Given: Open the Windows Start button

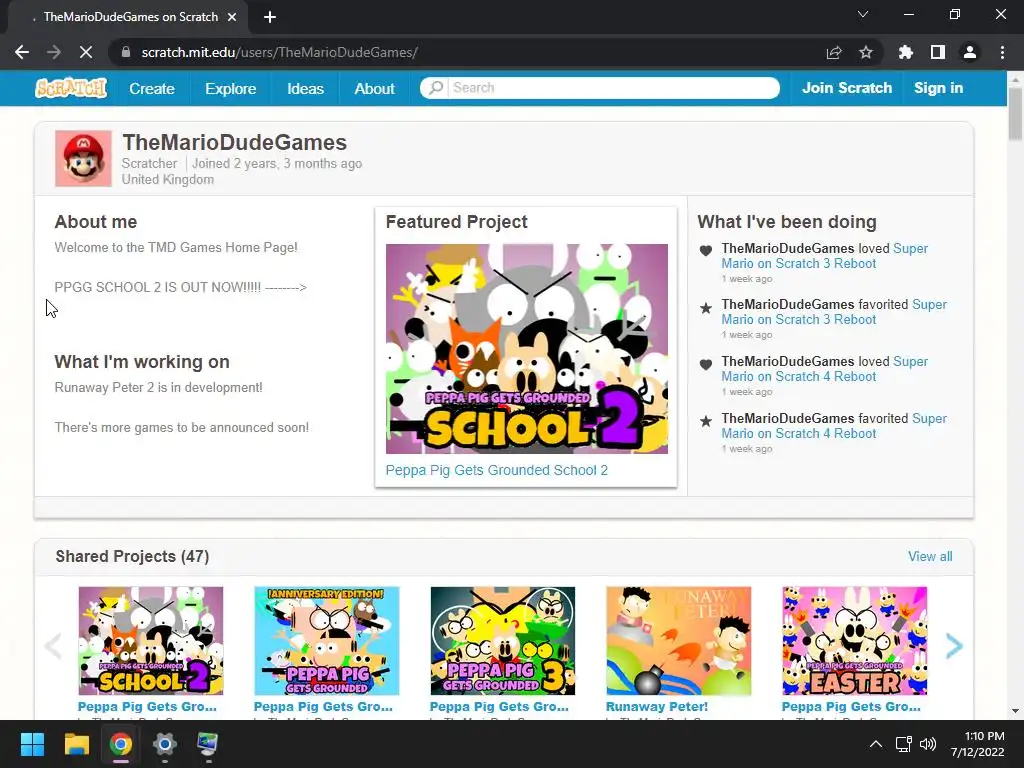Looking at the screenshot, I should click(x=32, y=744).
